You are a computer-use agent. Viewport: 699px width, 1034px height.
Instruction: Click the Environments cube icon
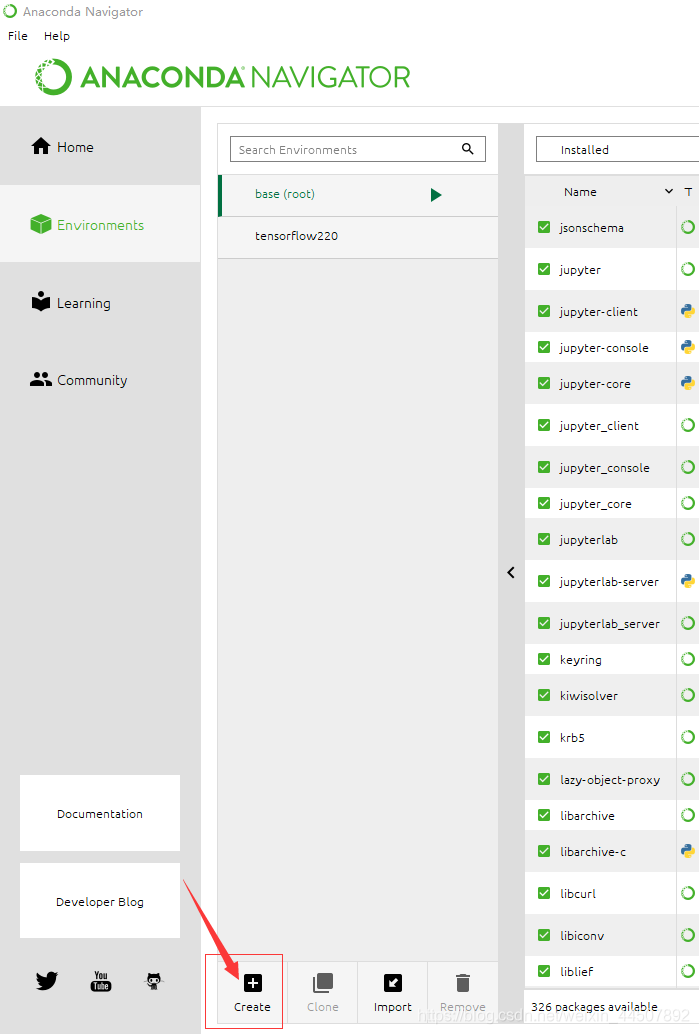tap(41, 224)
